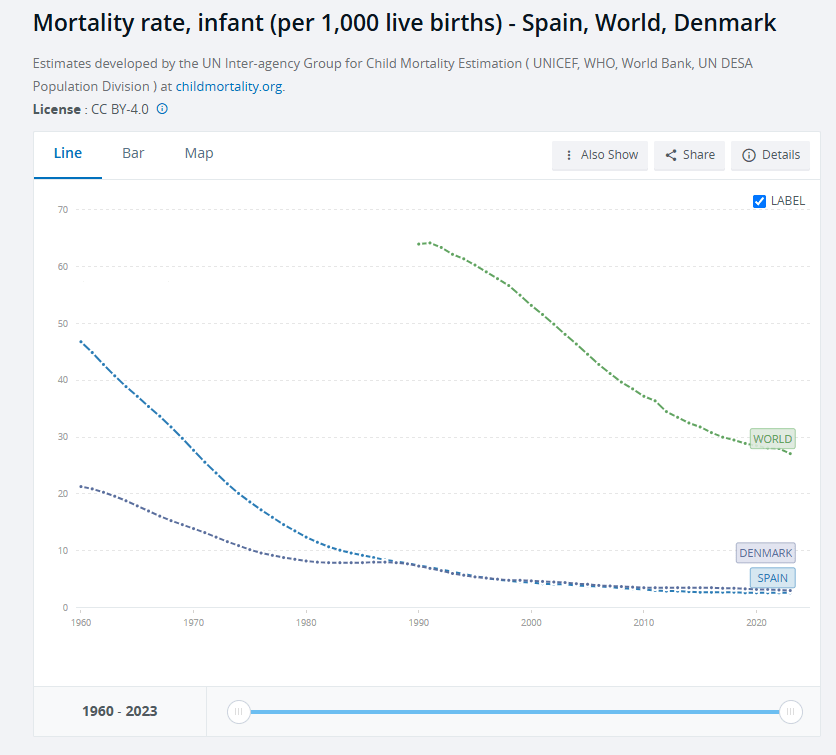Click the license info circle icon
Image resolution: width=836 pixels, height=755 pixels.
[163, 109]
